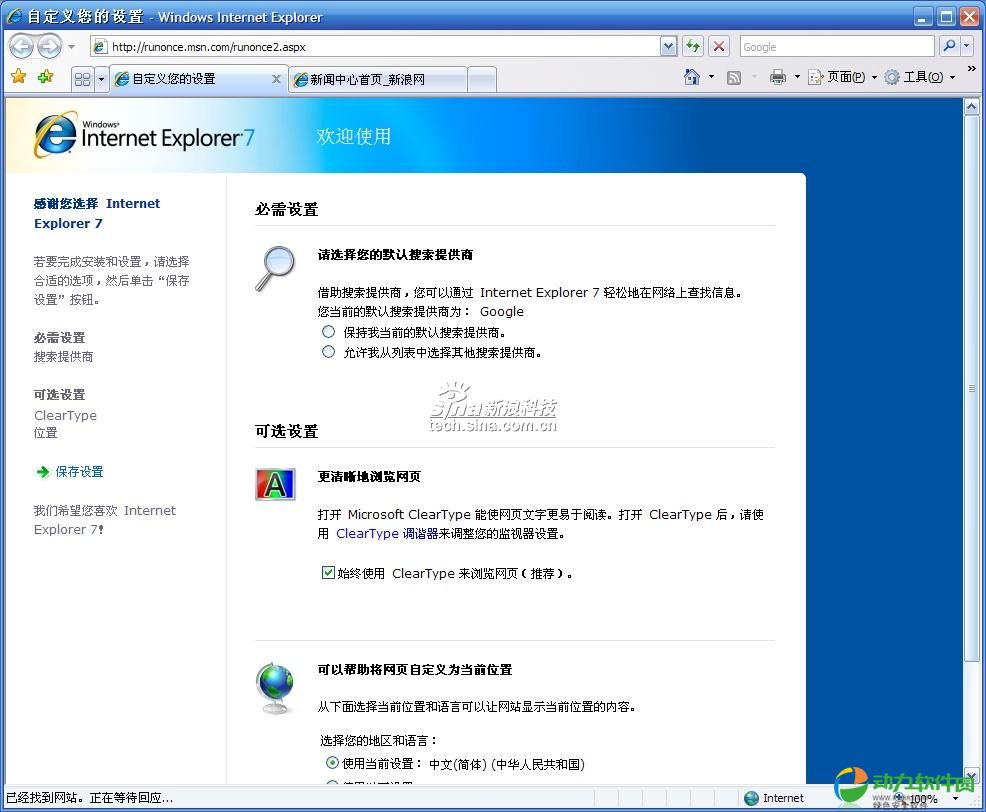986x812 pixels.
Task: Open the 页面(P) dropdown menu
Action: tap(841, 77)
